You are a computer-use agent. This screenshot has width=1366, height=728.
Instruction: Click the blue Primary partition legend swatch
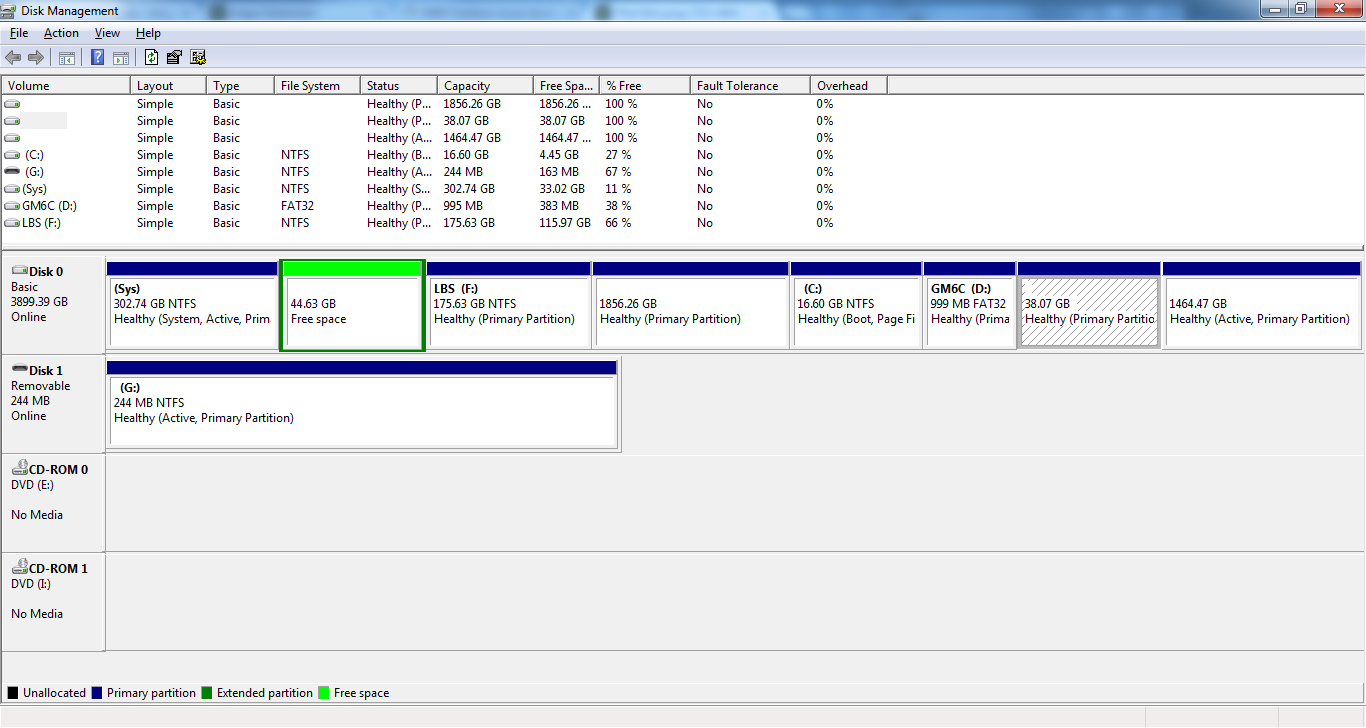[x=97, y=692]
